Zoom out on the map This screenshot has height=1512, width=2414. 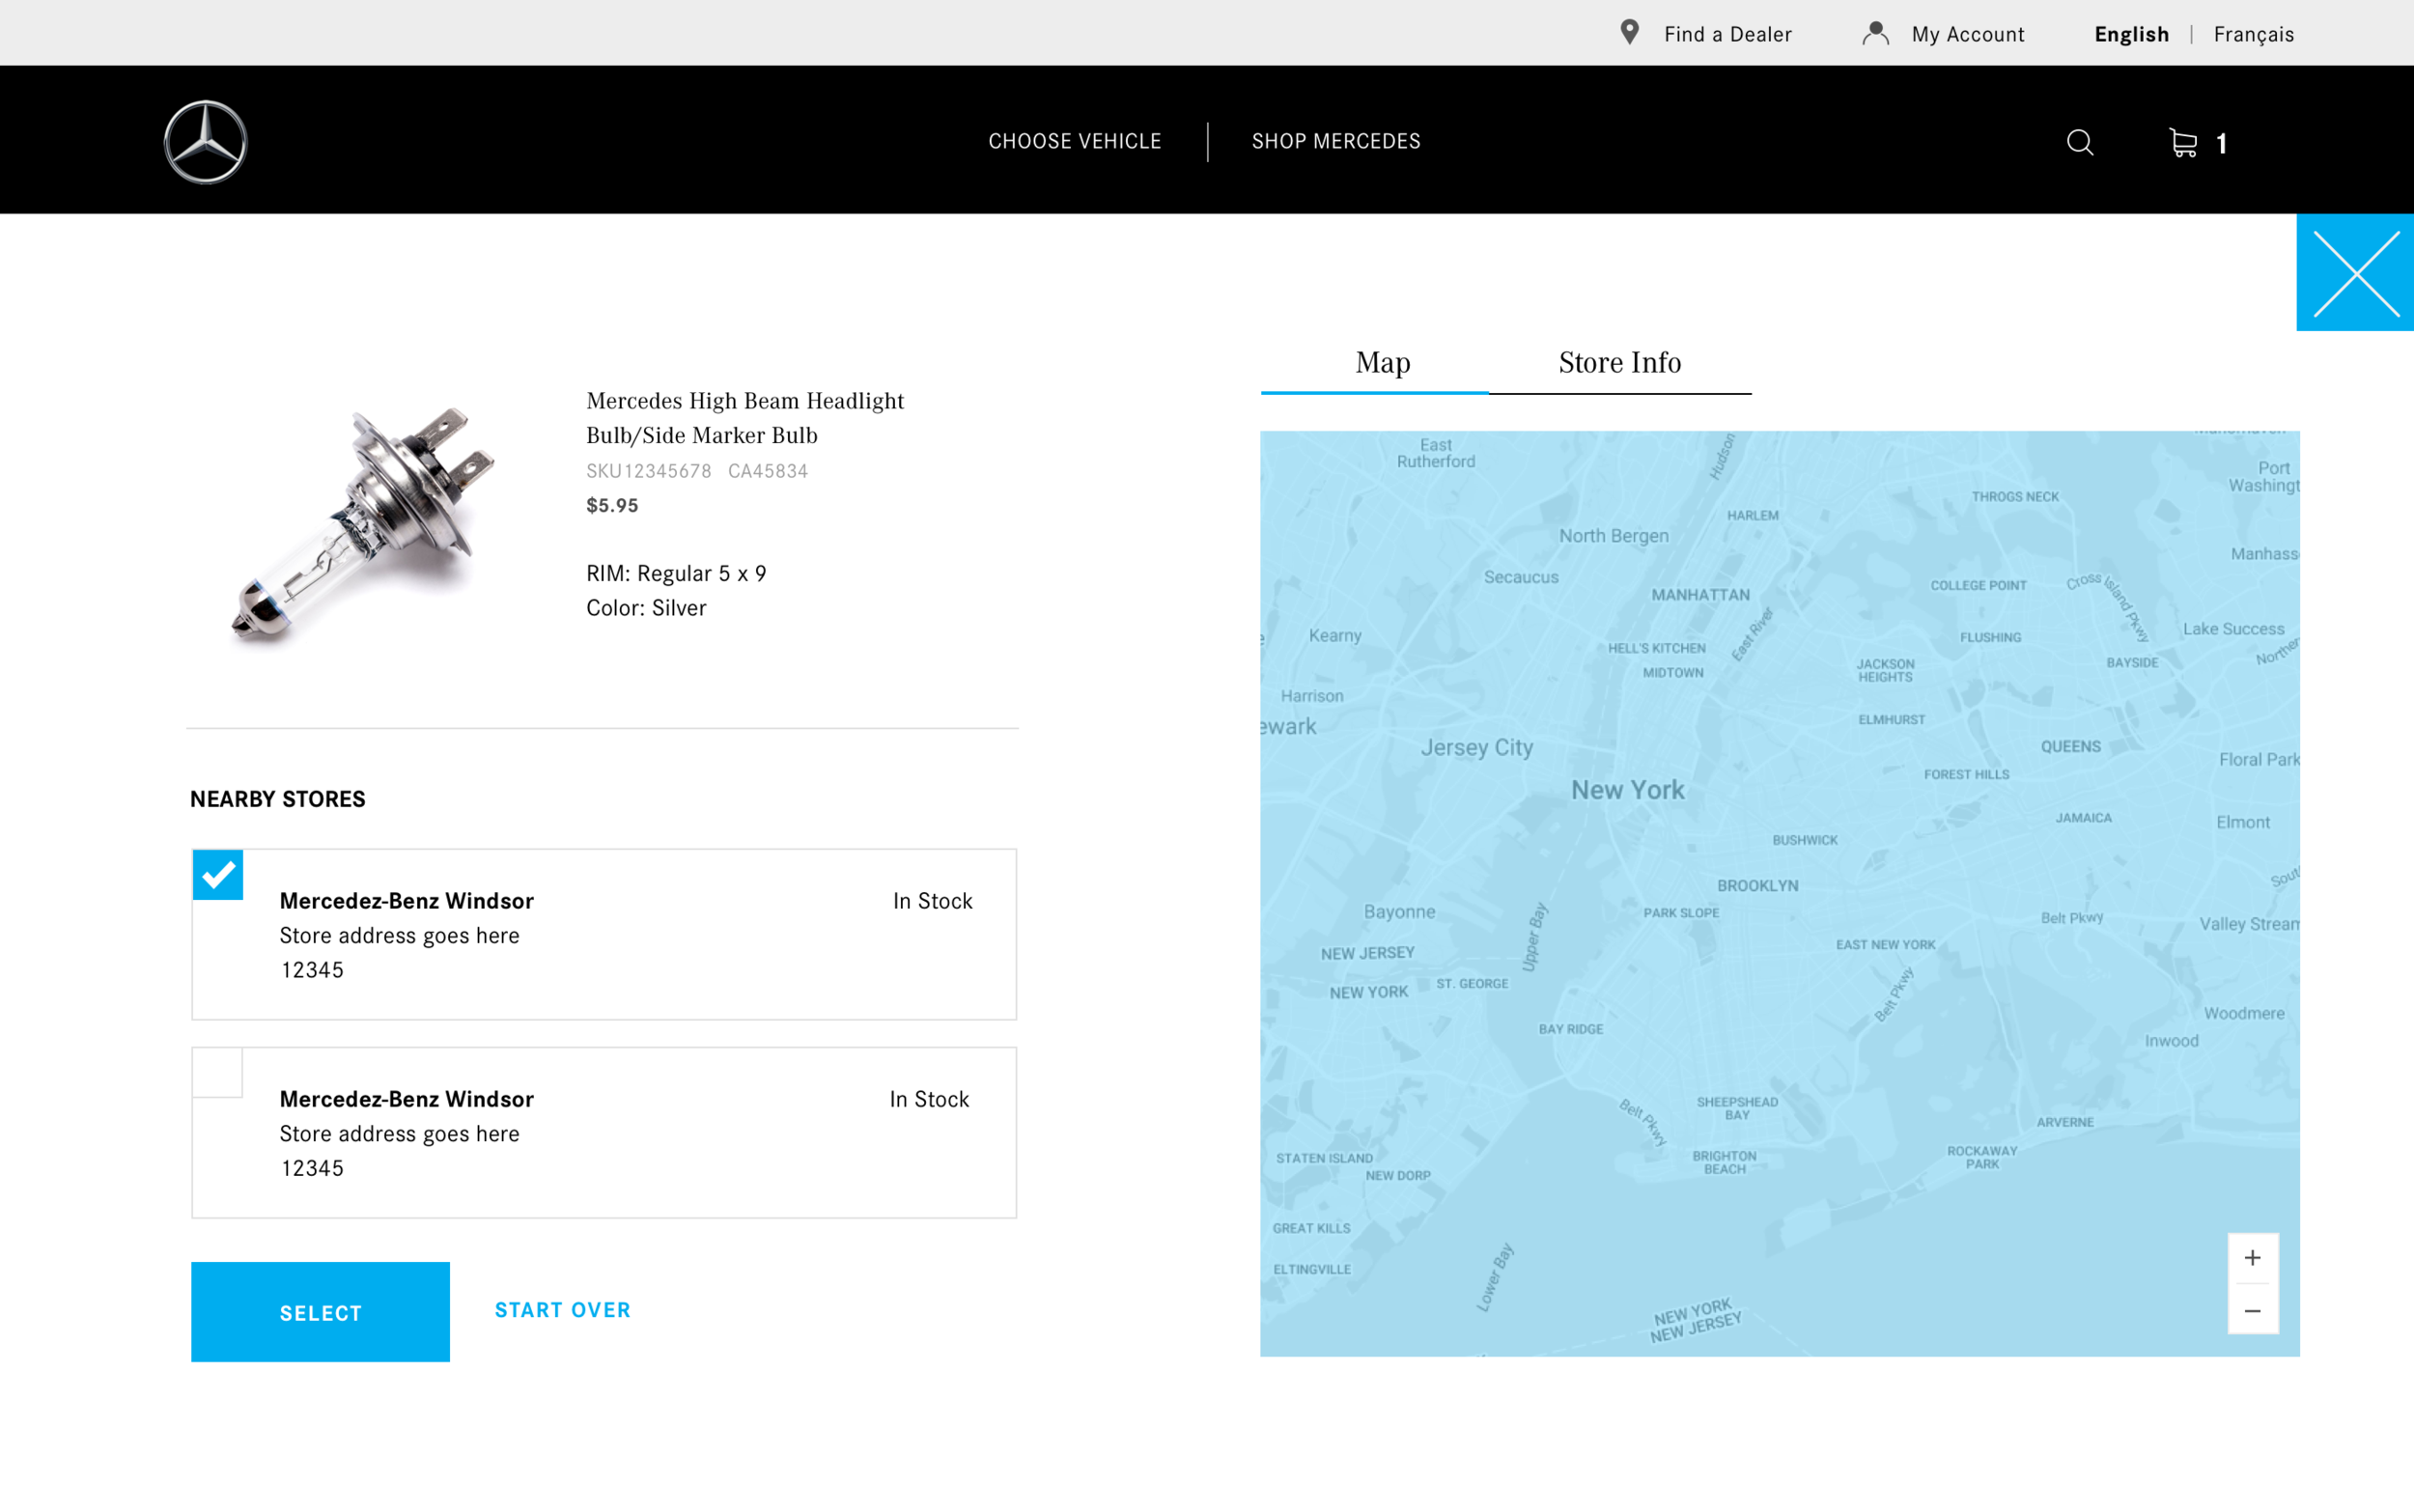2252,1310
